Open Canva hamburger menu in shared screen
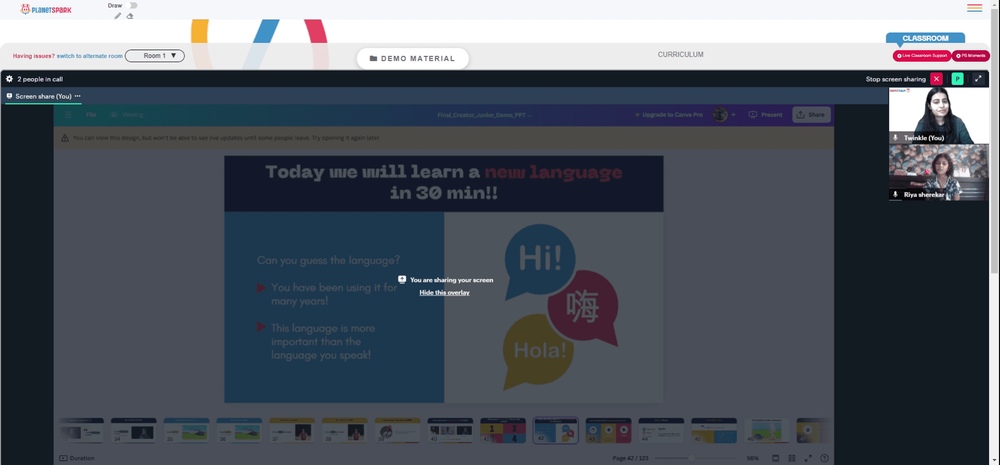Image resolution: width=1000 pixels, height=465 pixels. coord(68,115)
